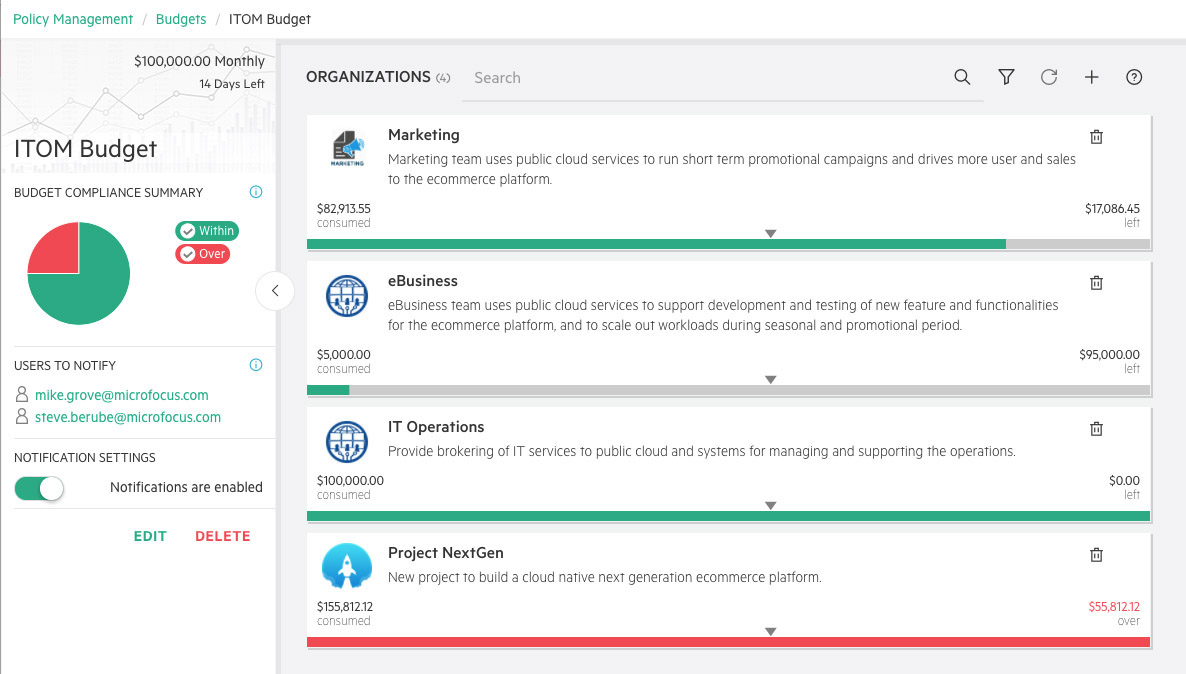Open the filter funnel icon

point(1006,78)
